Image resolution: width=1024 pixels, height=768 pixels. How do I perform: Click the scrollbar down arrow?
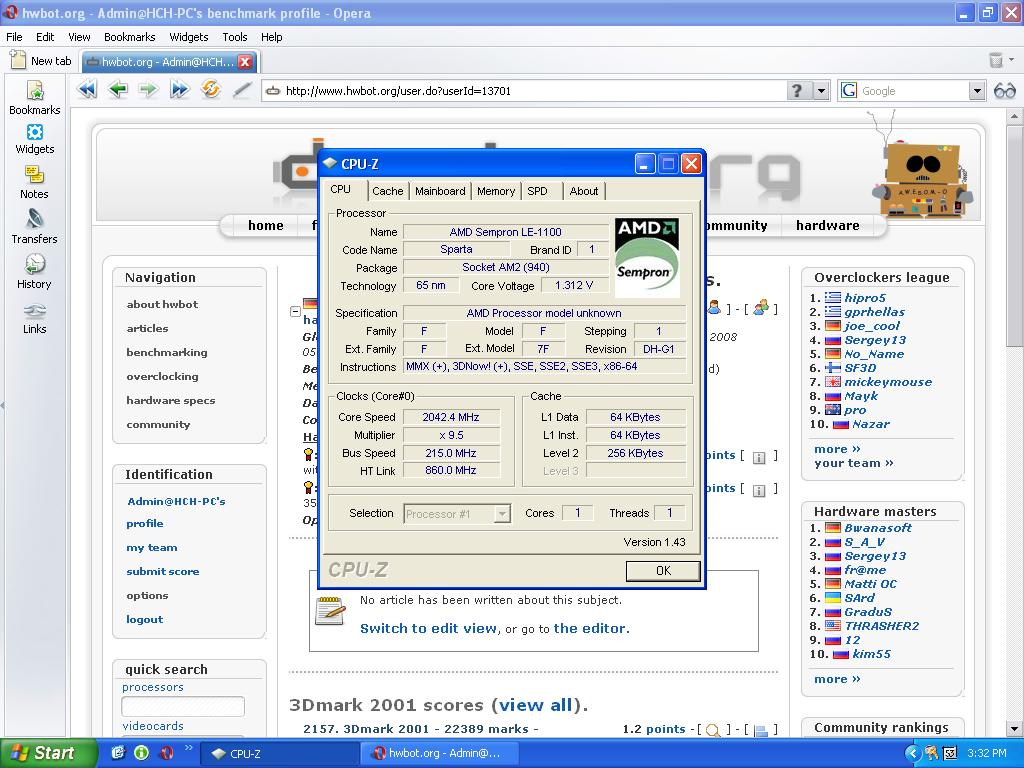pos(1014,729)
